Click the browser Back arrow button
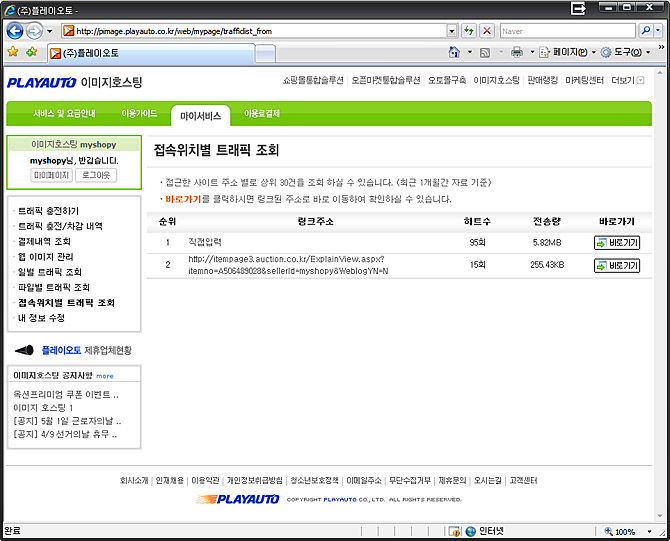 (x=14, y=31)
